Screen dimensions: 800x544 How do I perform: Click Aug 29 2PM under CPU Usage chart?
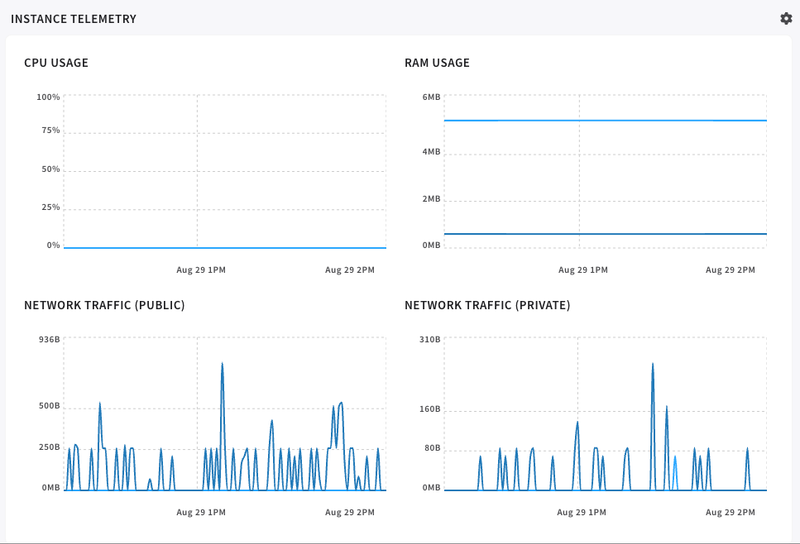349,270
